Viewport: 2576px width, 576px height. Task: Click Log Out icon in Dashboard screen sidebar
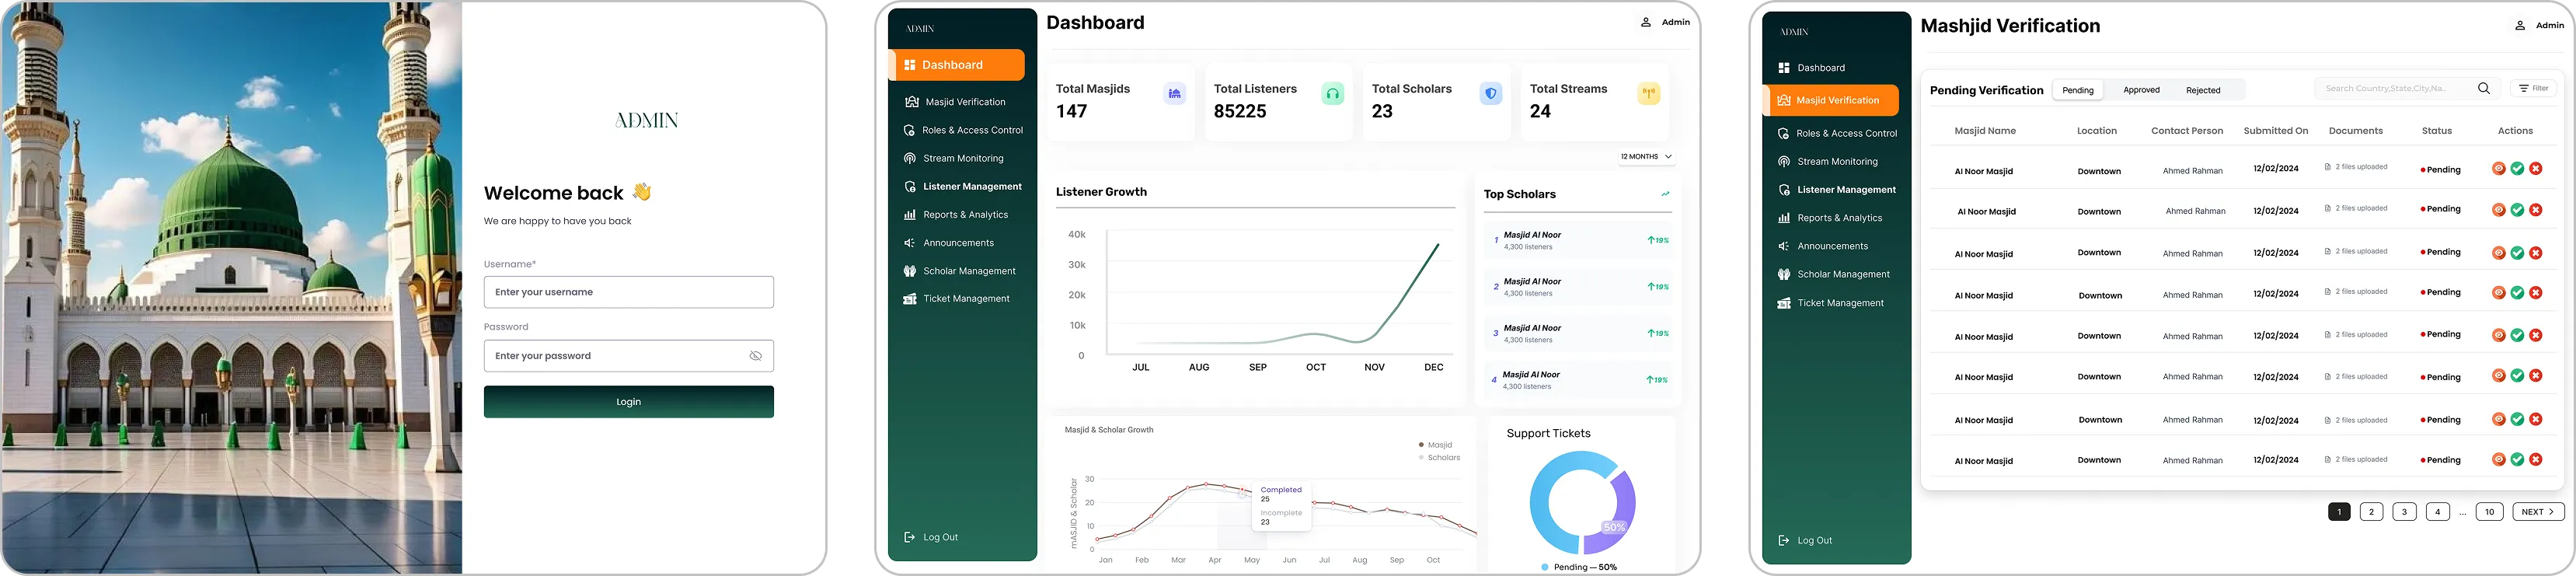coord(910,537)
